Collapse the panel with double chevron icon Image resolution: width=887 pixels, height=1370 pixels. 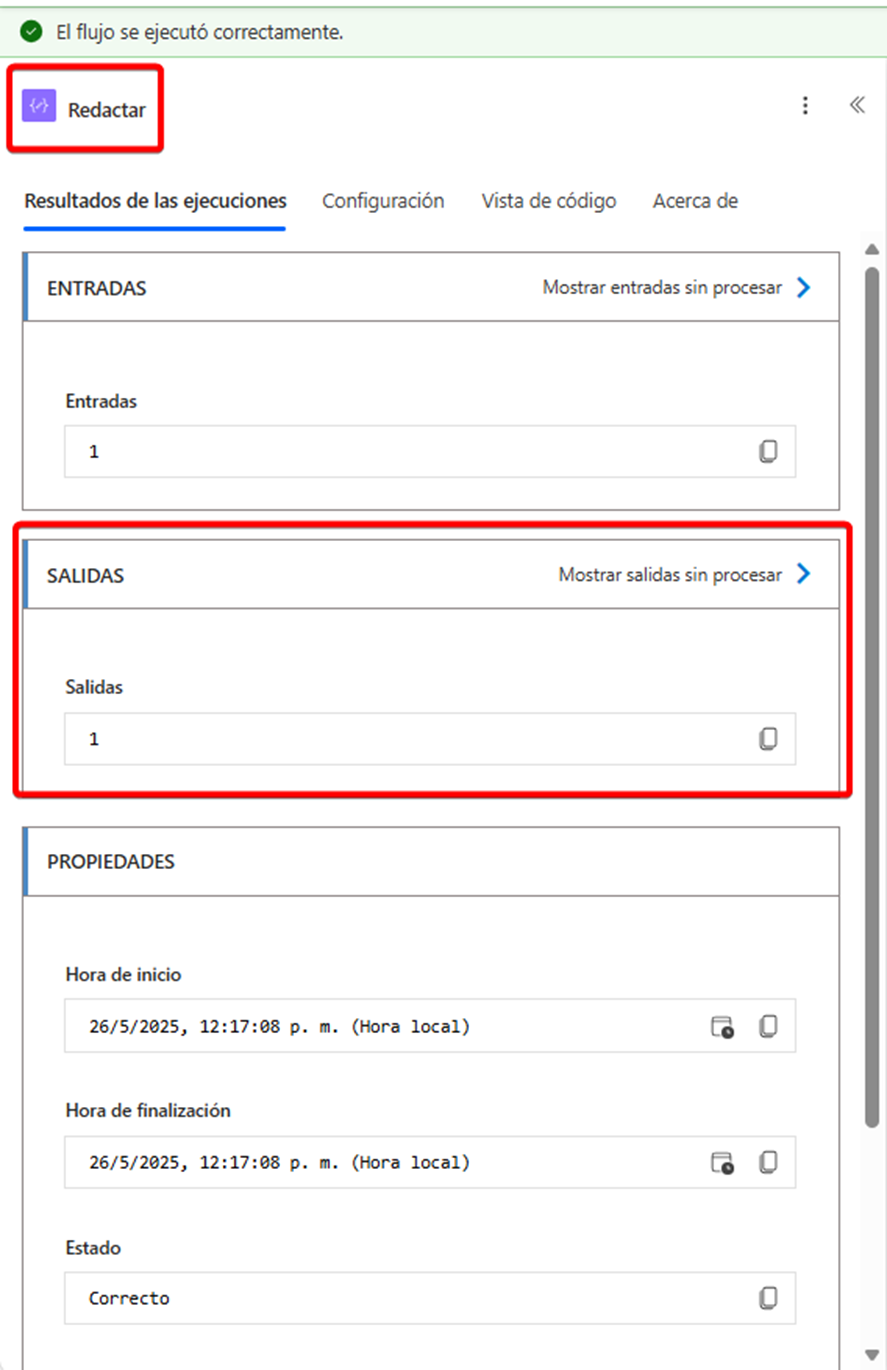point(857,105)
